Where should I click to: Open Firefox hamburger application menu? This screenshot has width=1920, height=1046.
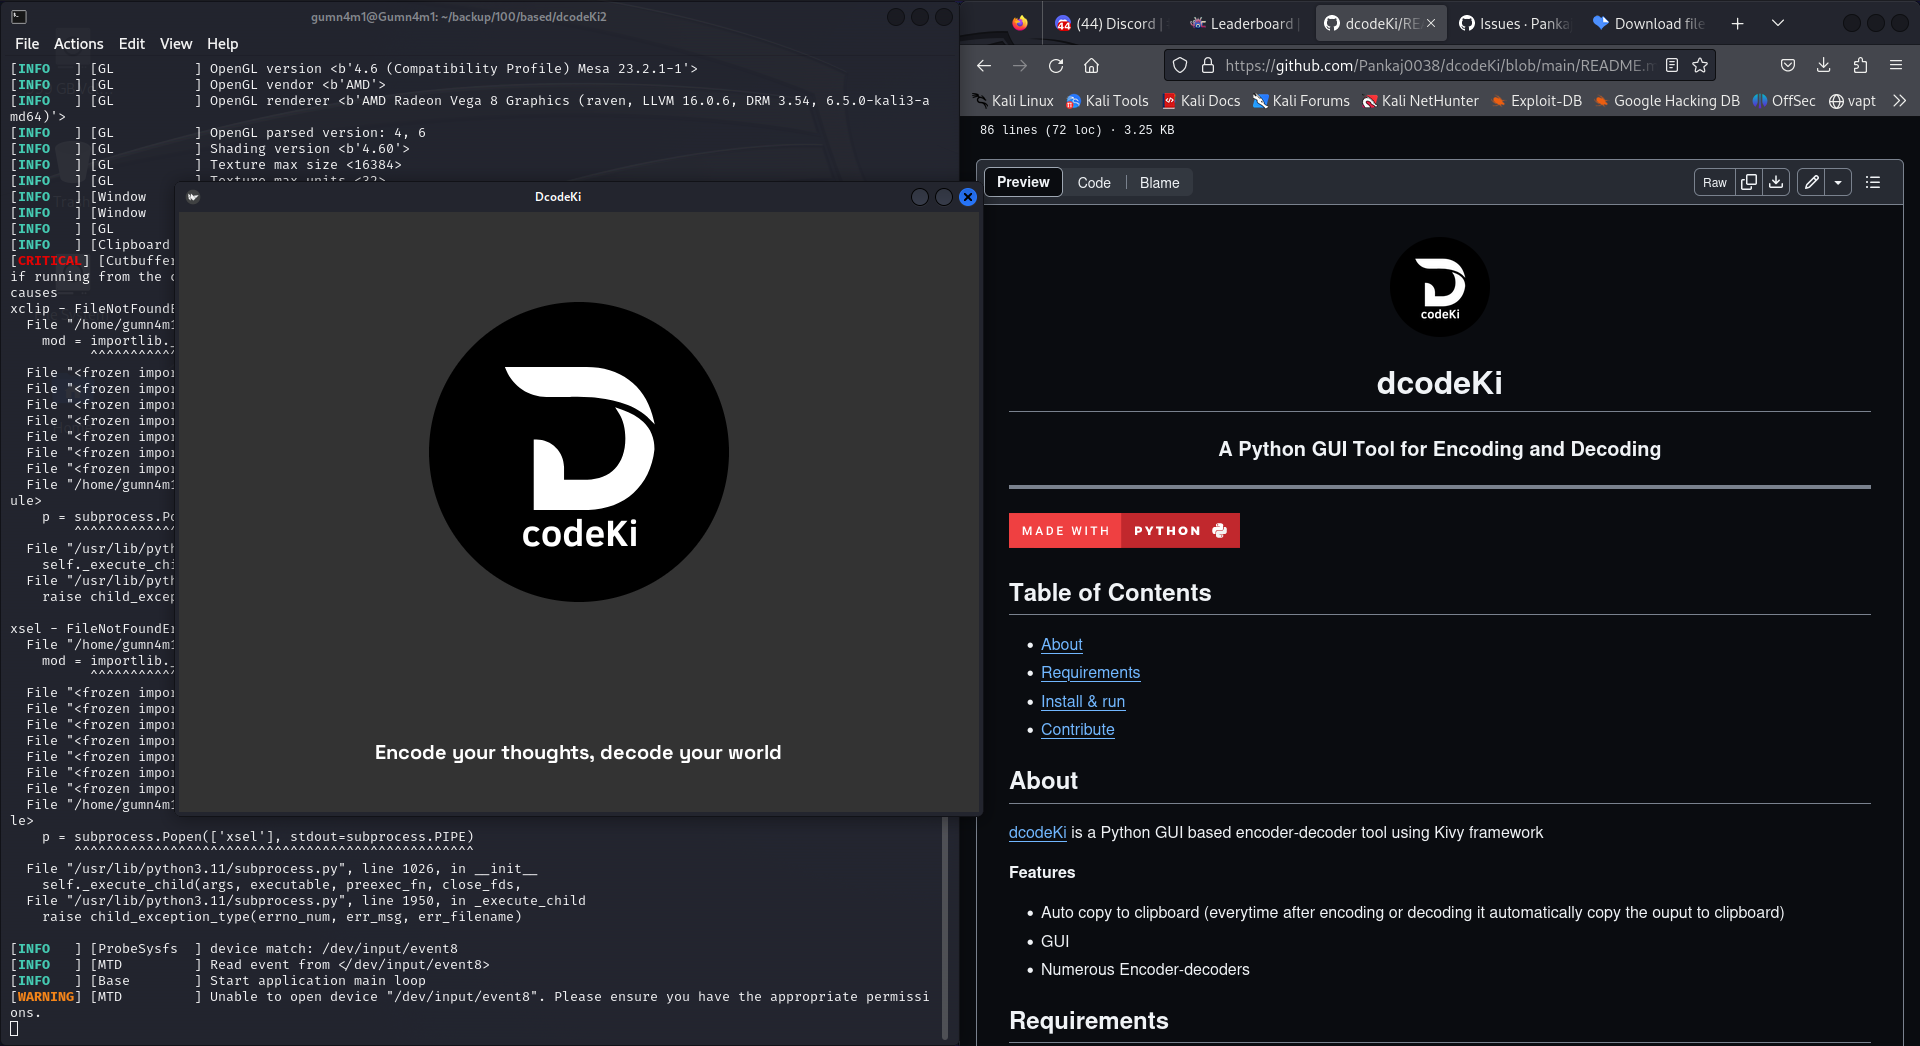[1896, 66]
